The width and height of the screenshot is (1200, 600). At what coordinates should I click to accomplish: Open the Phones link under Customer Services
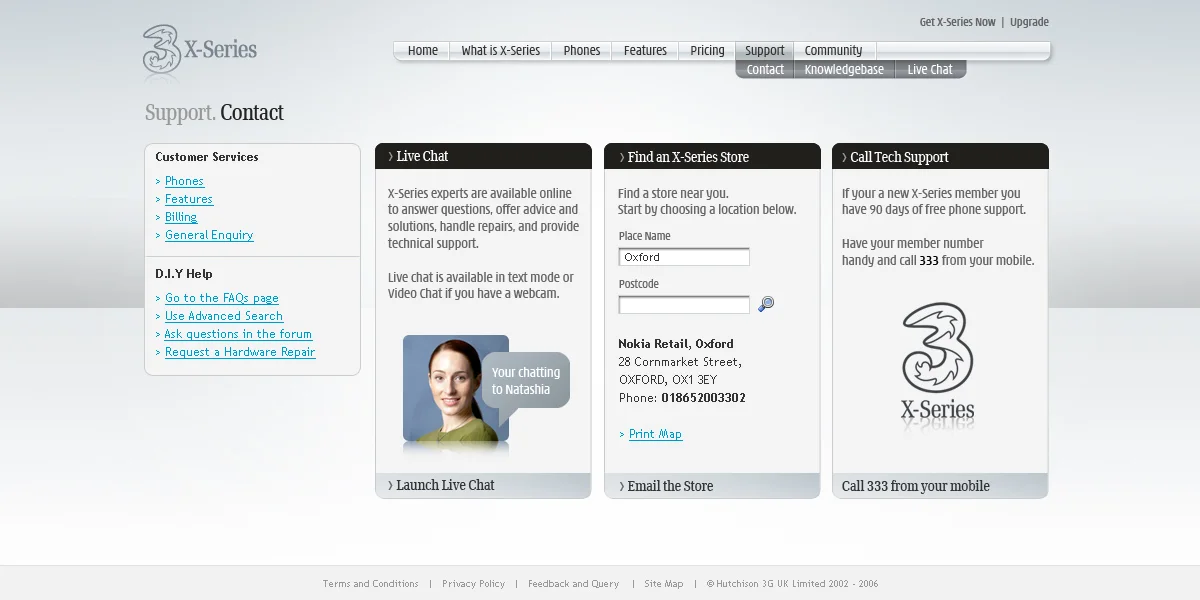[184, 181]
